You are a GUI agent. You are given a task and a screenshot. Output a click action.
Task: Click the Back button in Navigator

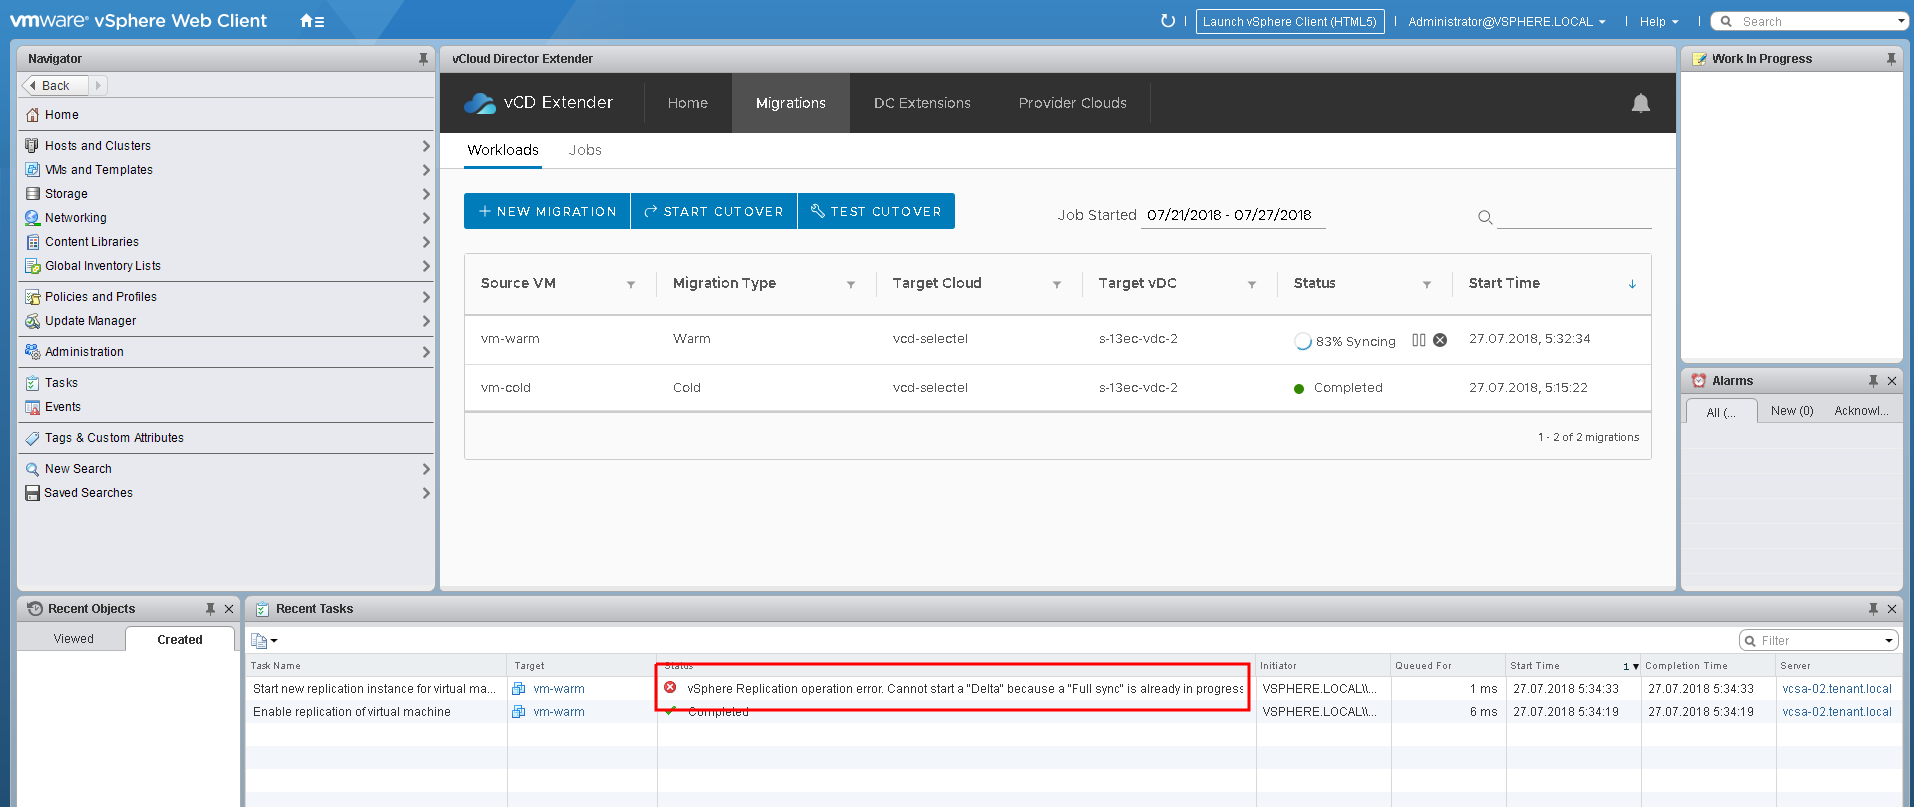tap(55, 86)
